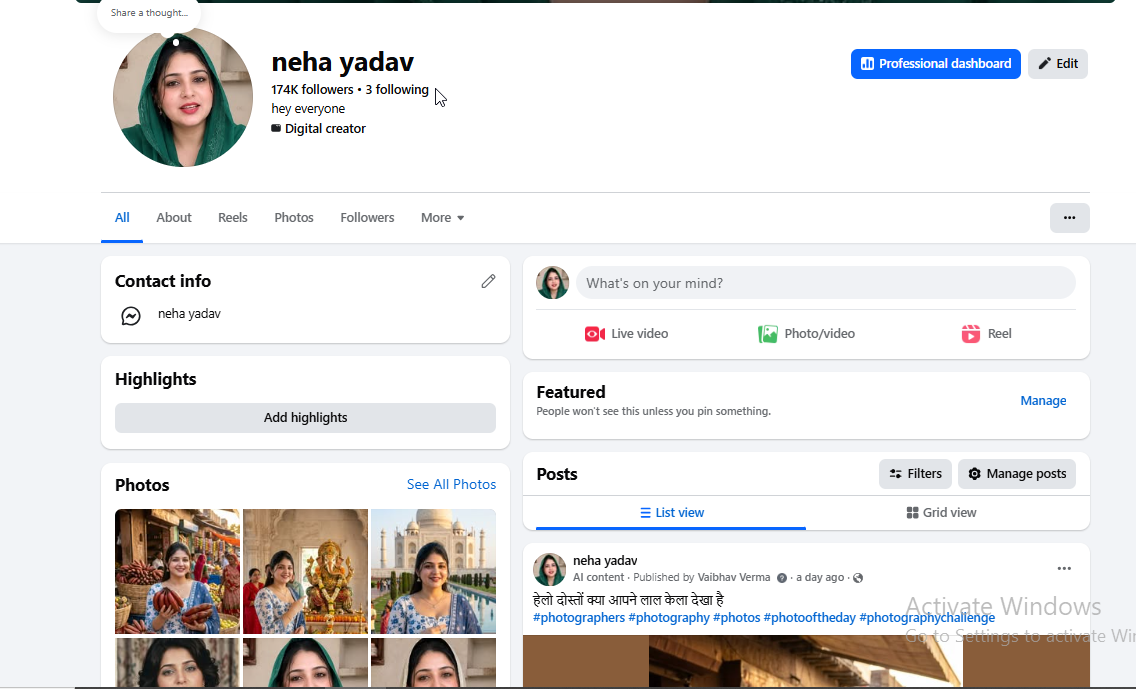
Task: Click the Digital creator category label
Action: click(x=325, y=129)
